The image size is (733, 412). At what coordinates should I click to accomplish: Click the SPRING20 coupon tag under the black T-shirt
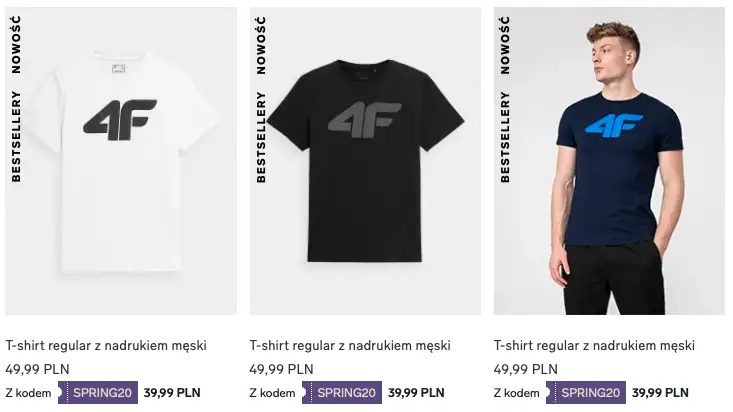pyautogui.click(x=342, y=392)
